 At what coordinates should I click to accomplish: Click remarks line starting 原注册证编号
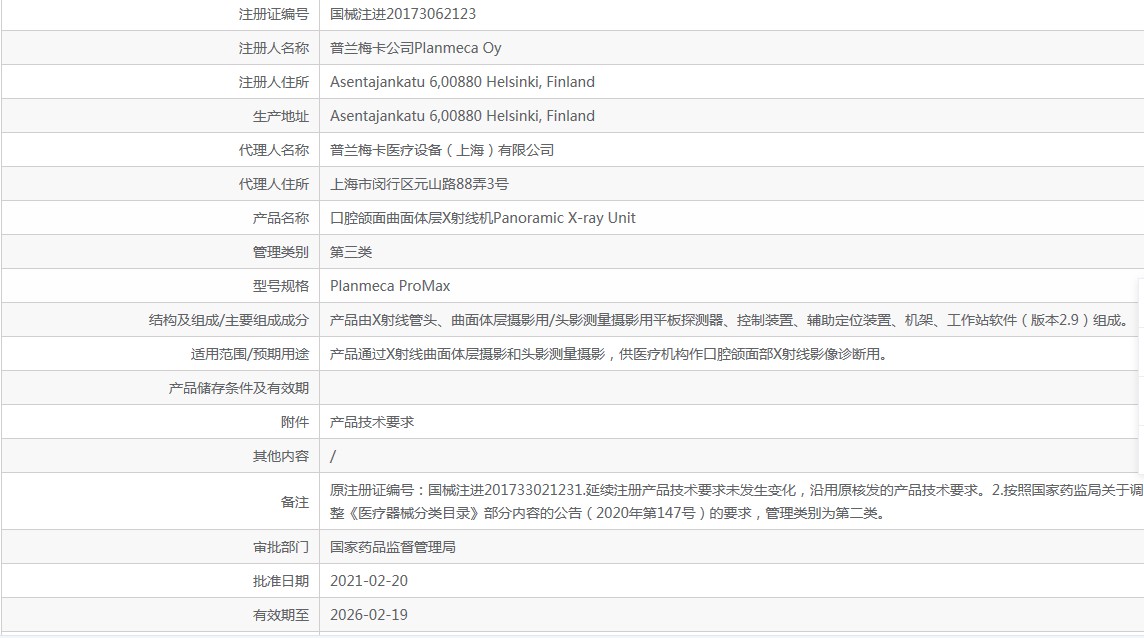(737, 490)
